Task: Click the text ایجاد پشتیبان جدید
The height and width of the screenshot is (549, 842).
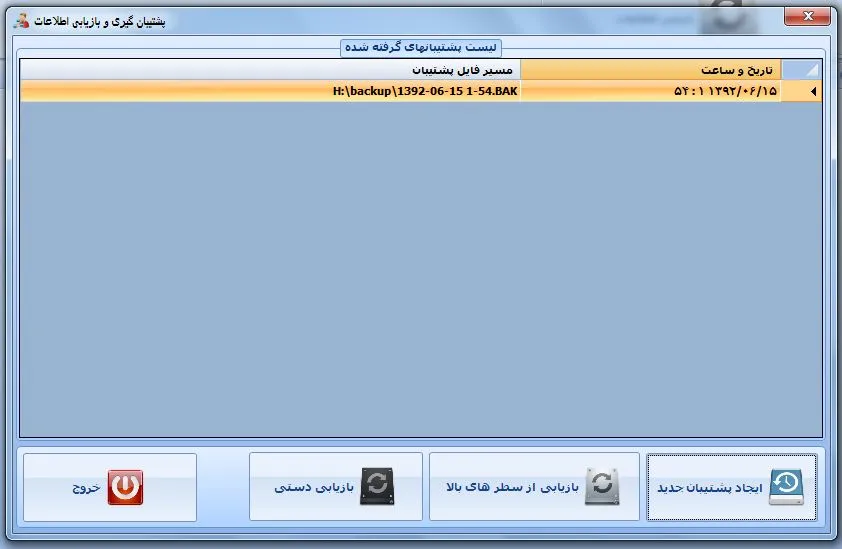Action: pyautogui.click(x=710, y=488)
